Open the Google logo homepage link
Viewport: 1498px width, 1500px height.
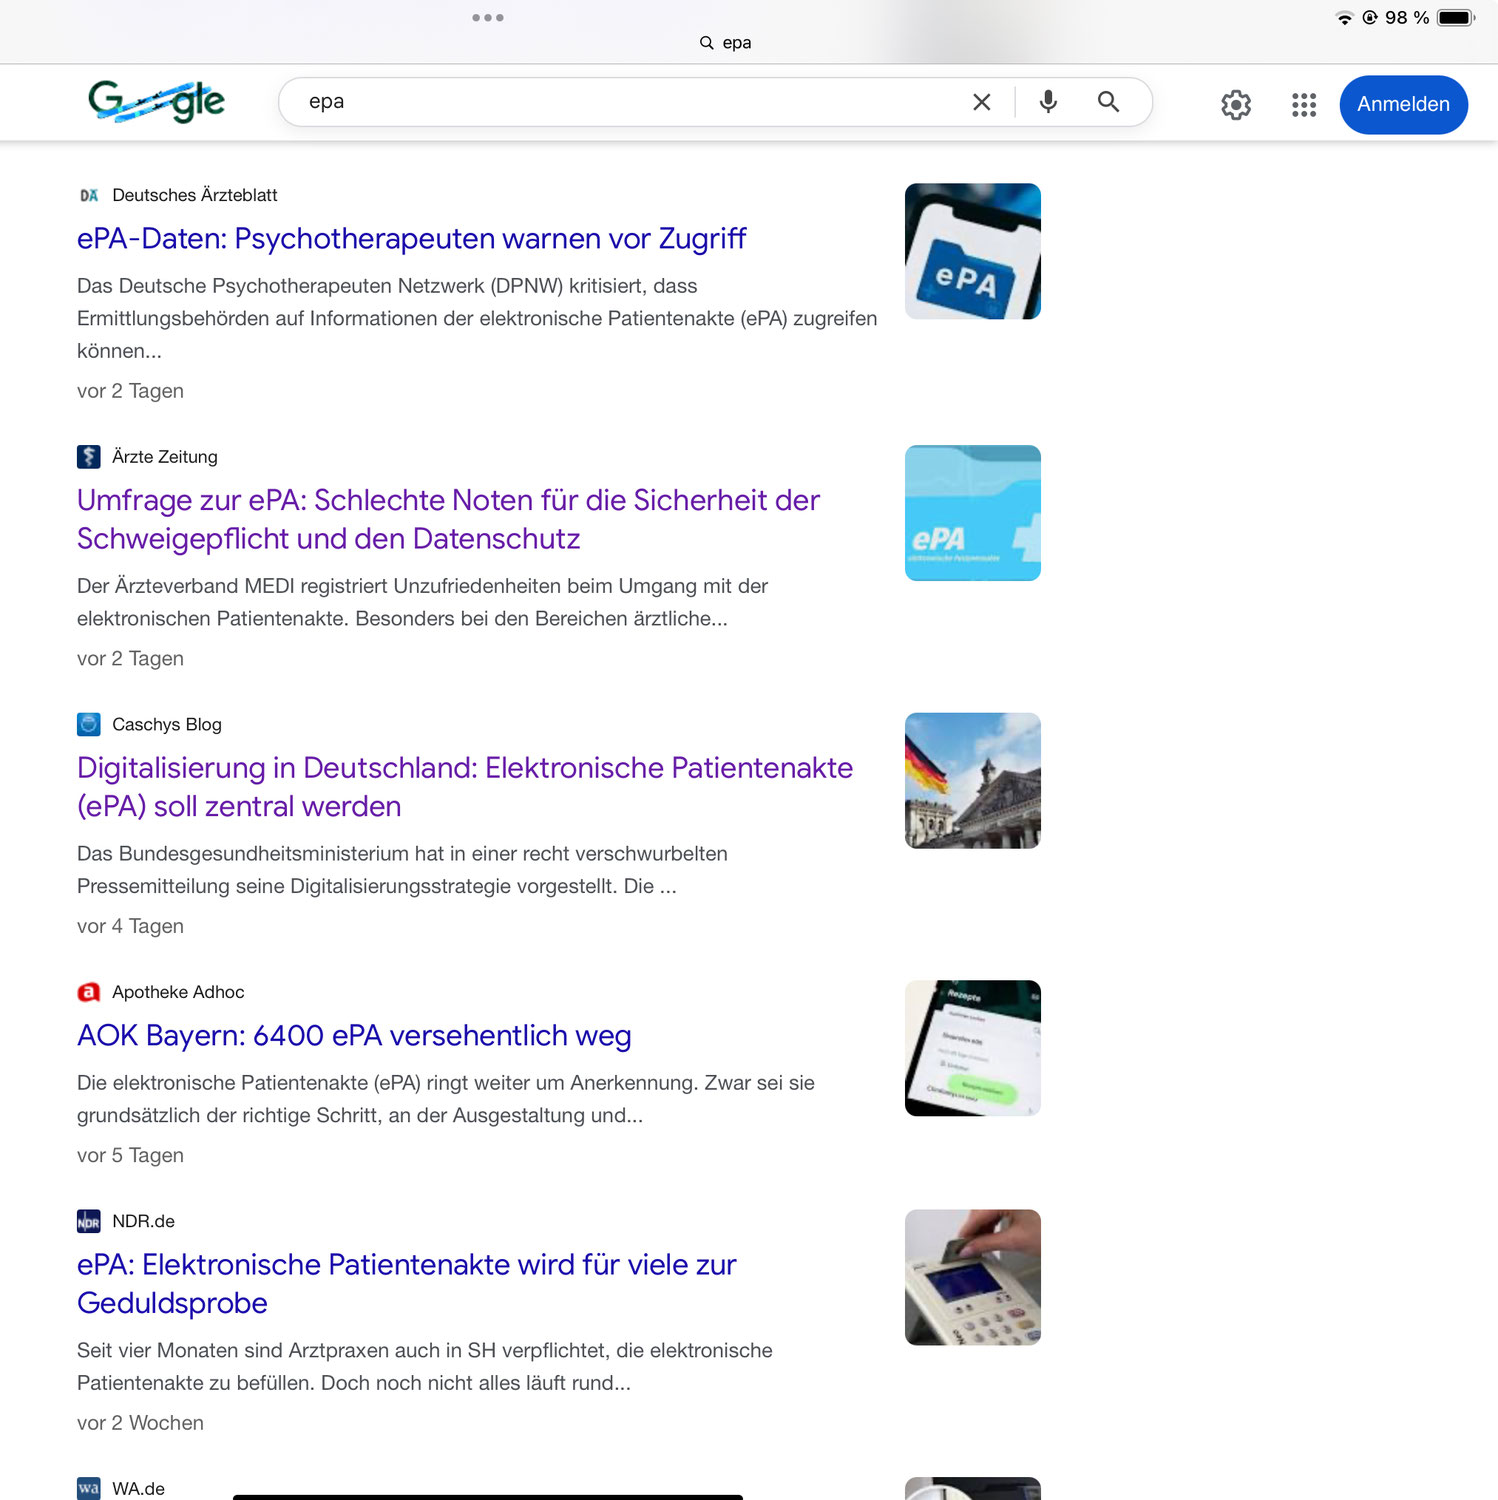coord(156,101)
